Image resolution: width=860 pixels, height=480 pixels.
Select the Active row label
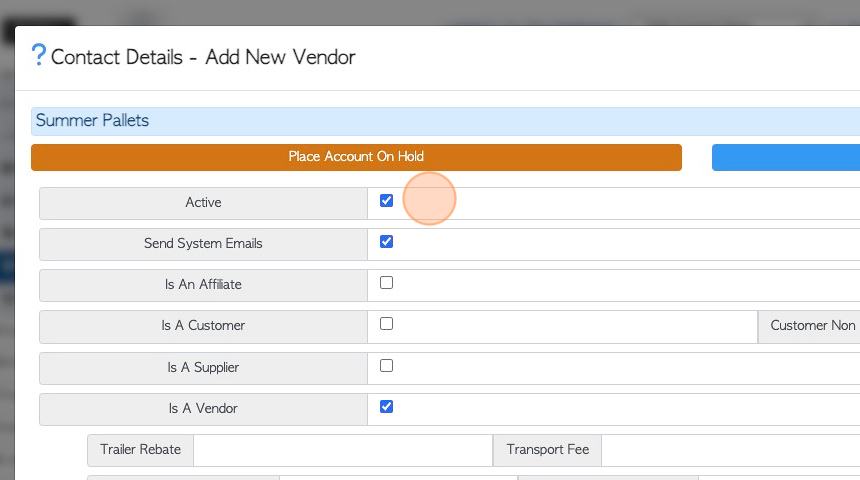(203, 203)
